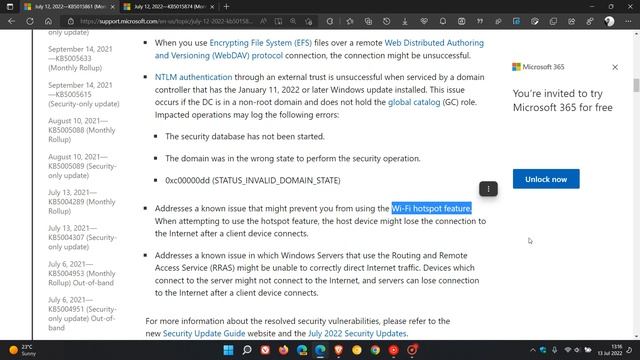640x360 pixels.
Task: Open the Edge profile avatar
Action: coord(609,21)
